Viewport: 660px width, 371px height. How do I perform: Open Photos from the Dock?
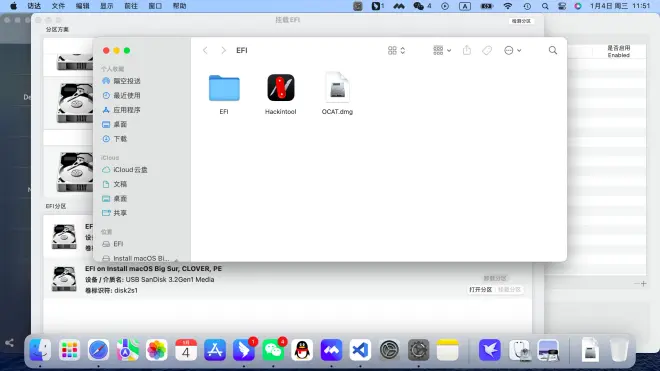(x=157, y=350)
